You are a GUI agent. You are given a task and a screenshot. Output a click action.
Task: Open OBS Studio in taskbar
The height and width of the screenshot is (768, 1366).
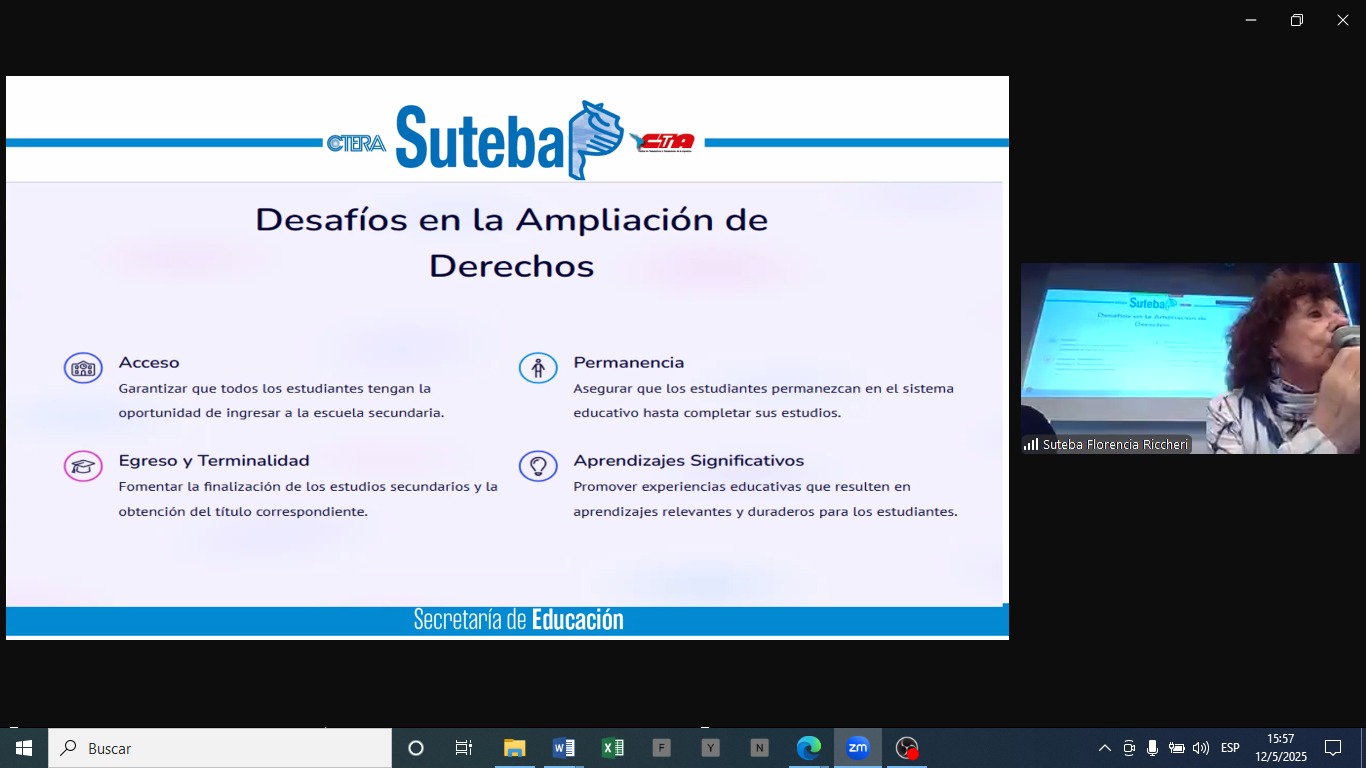coord(906,748)
